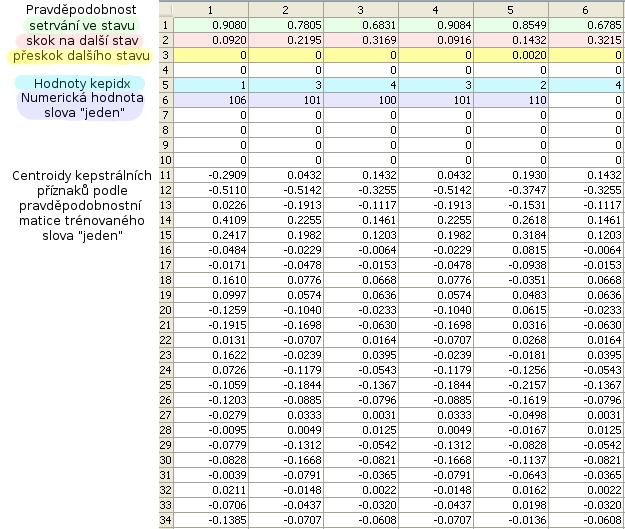Click the cell containing -0.1915
The width and height of the screenshot is (625, 529).
(211, 325)
